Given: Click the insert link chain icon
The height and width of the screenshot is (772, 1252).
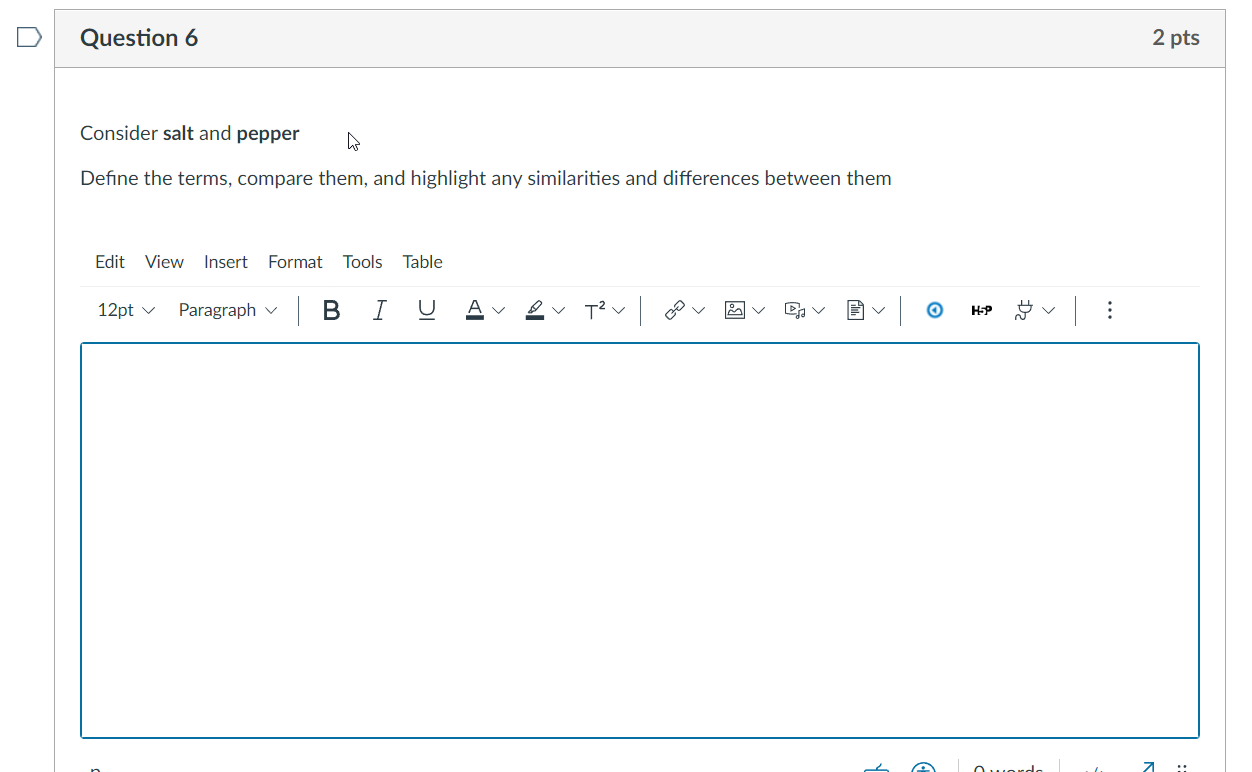Looking at the screenshot, I should point(675,311).
